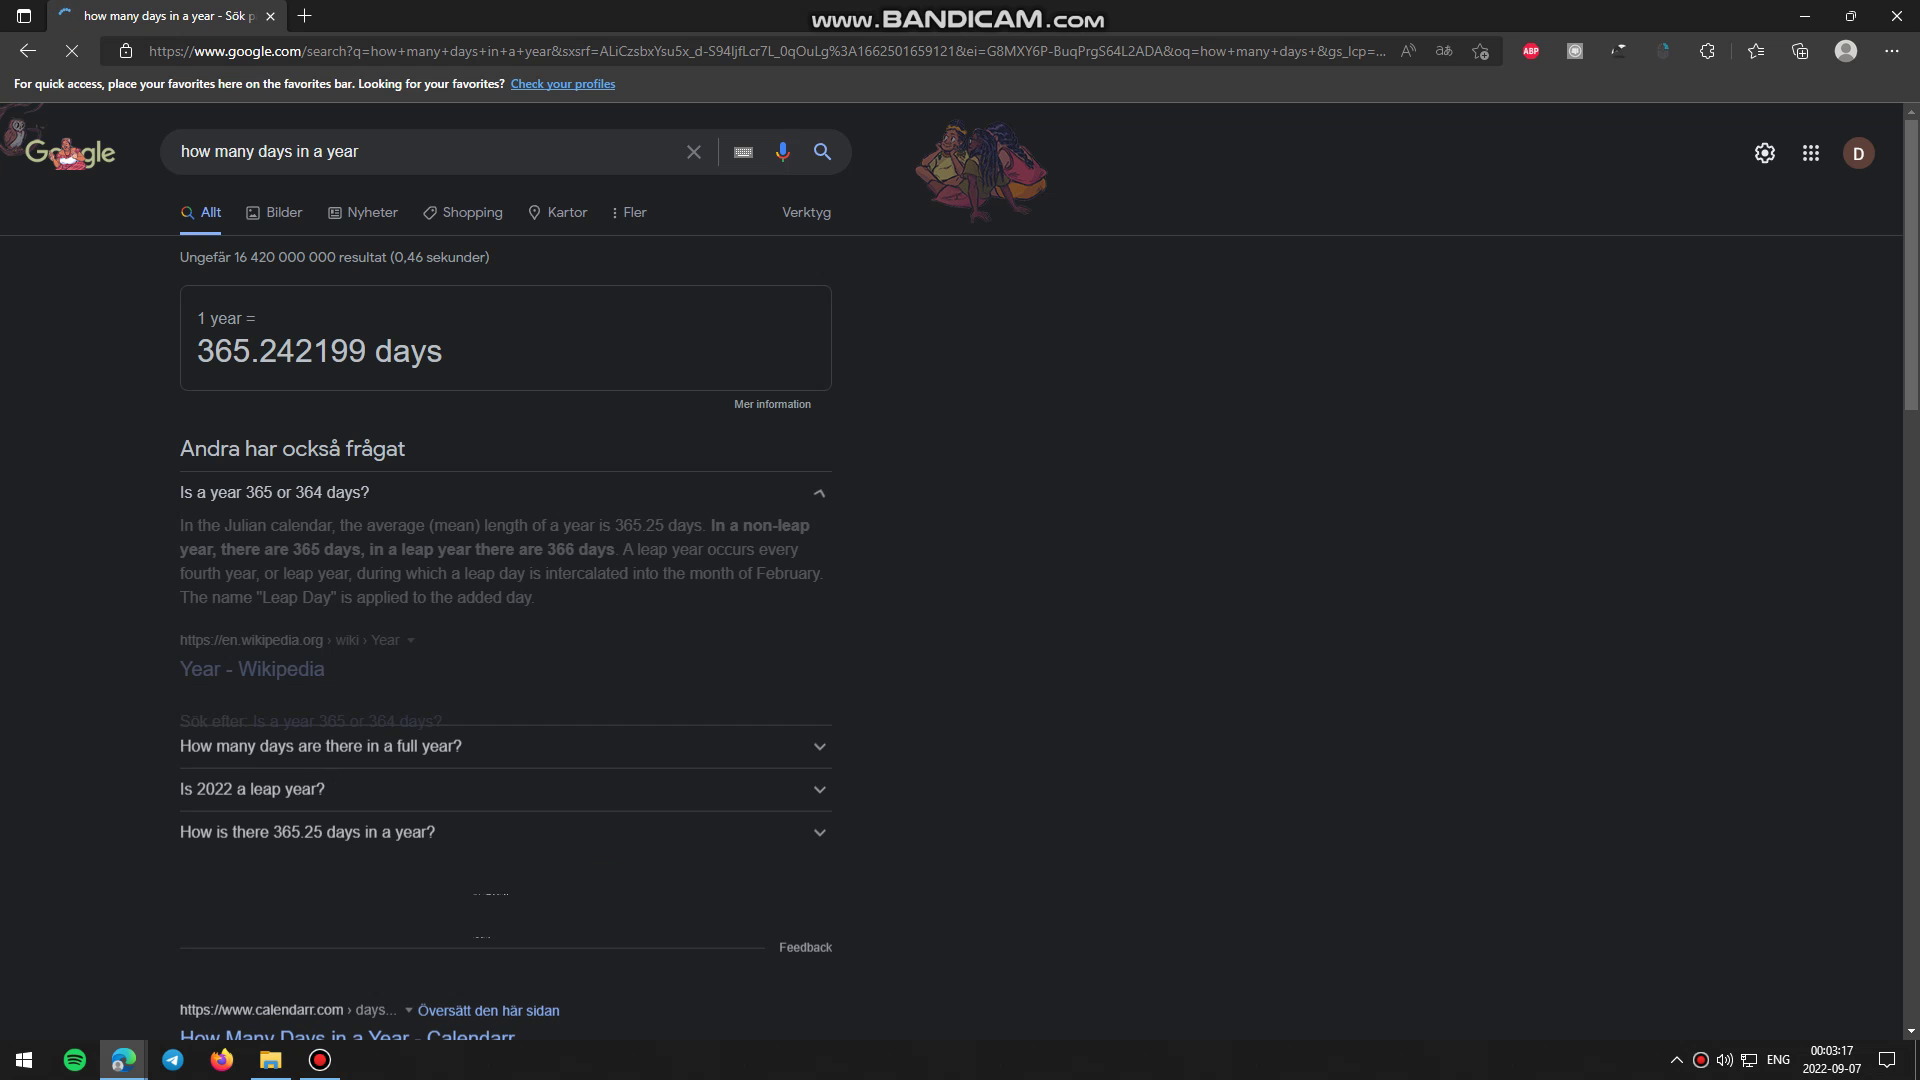Expand the 'Is 2022 a leap year?' question
Screen dimensions: 1920x1080
(x=818, y=789)
